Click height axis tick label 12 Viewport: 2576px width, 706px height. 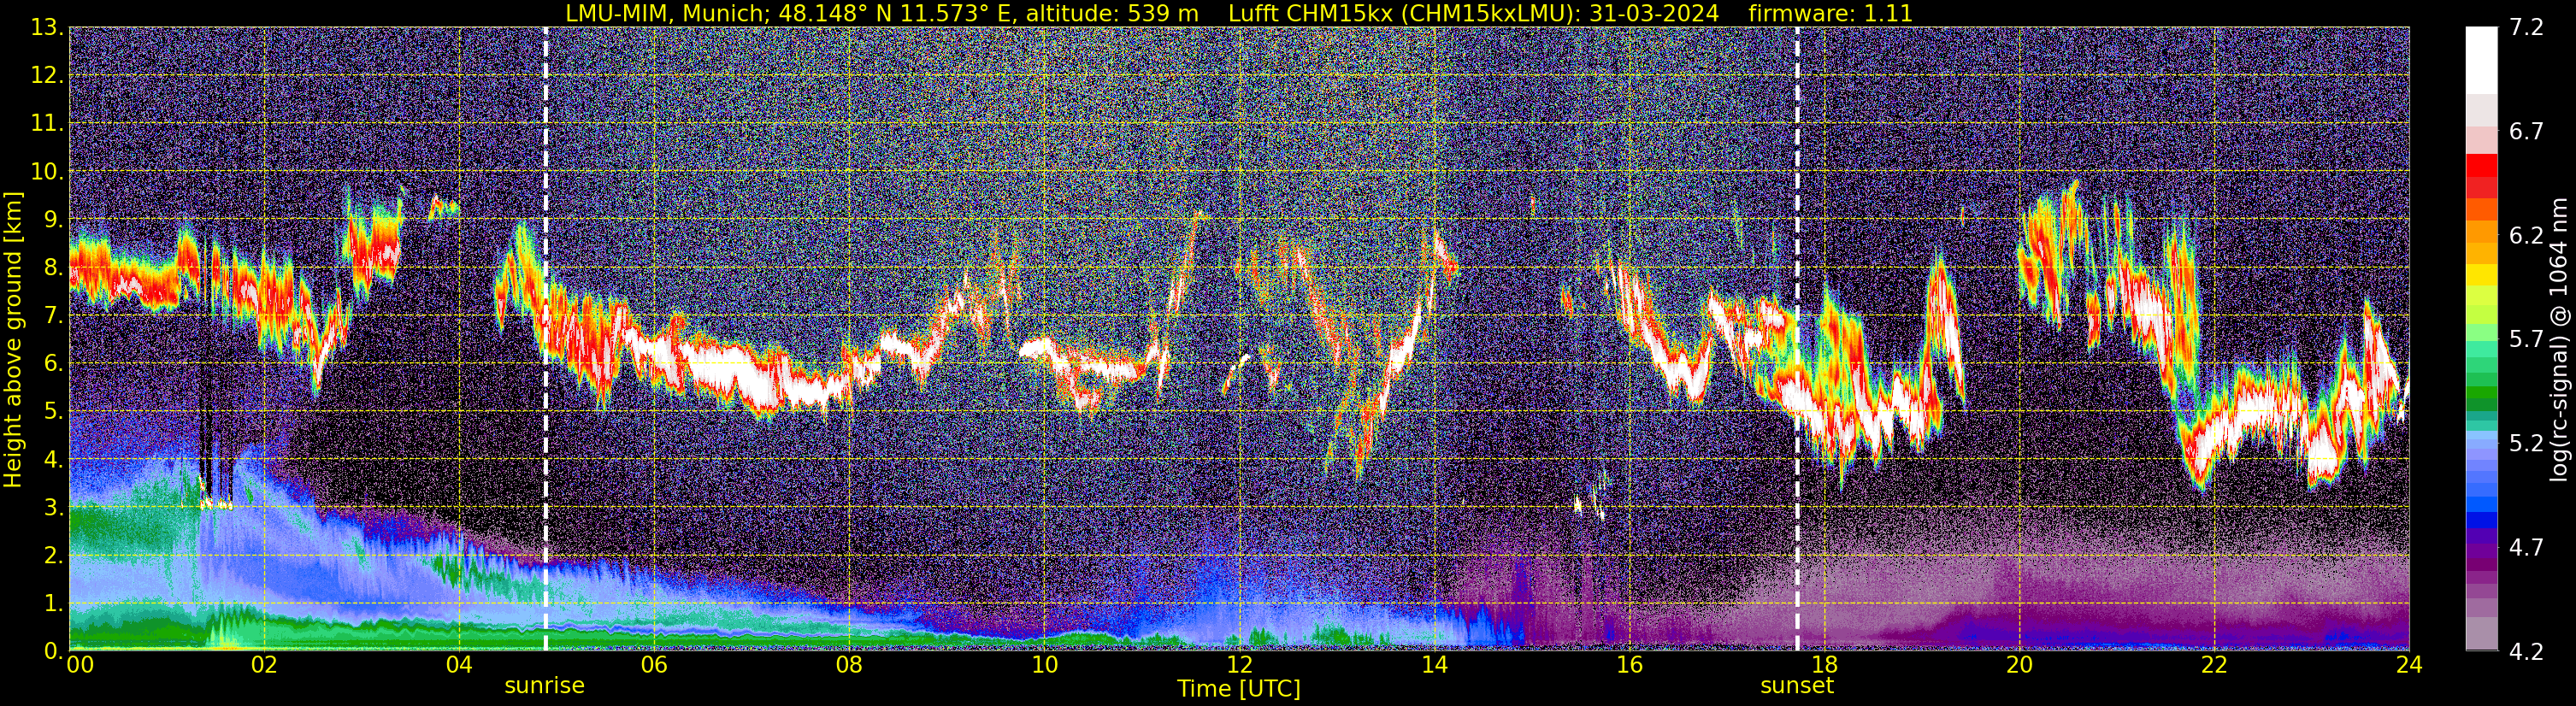click(x=46, y=76)
